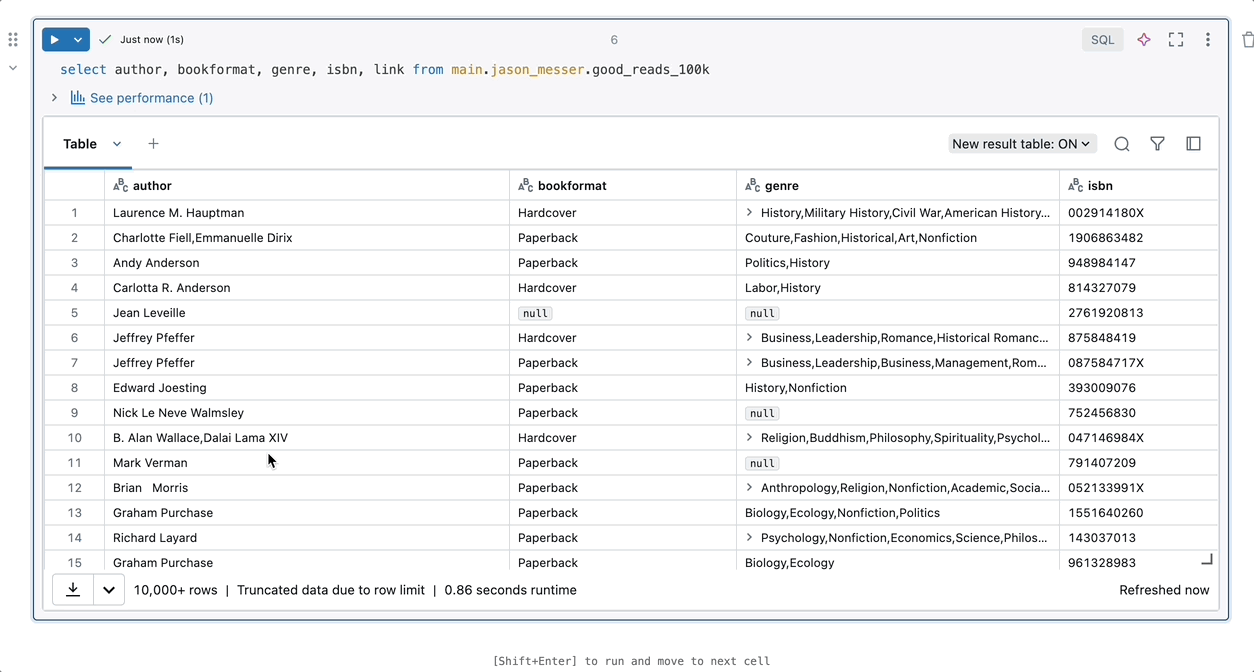Expand the See performance section

pos(55,98)
